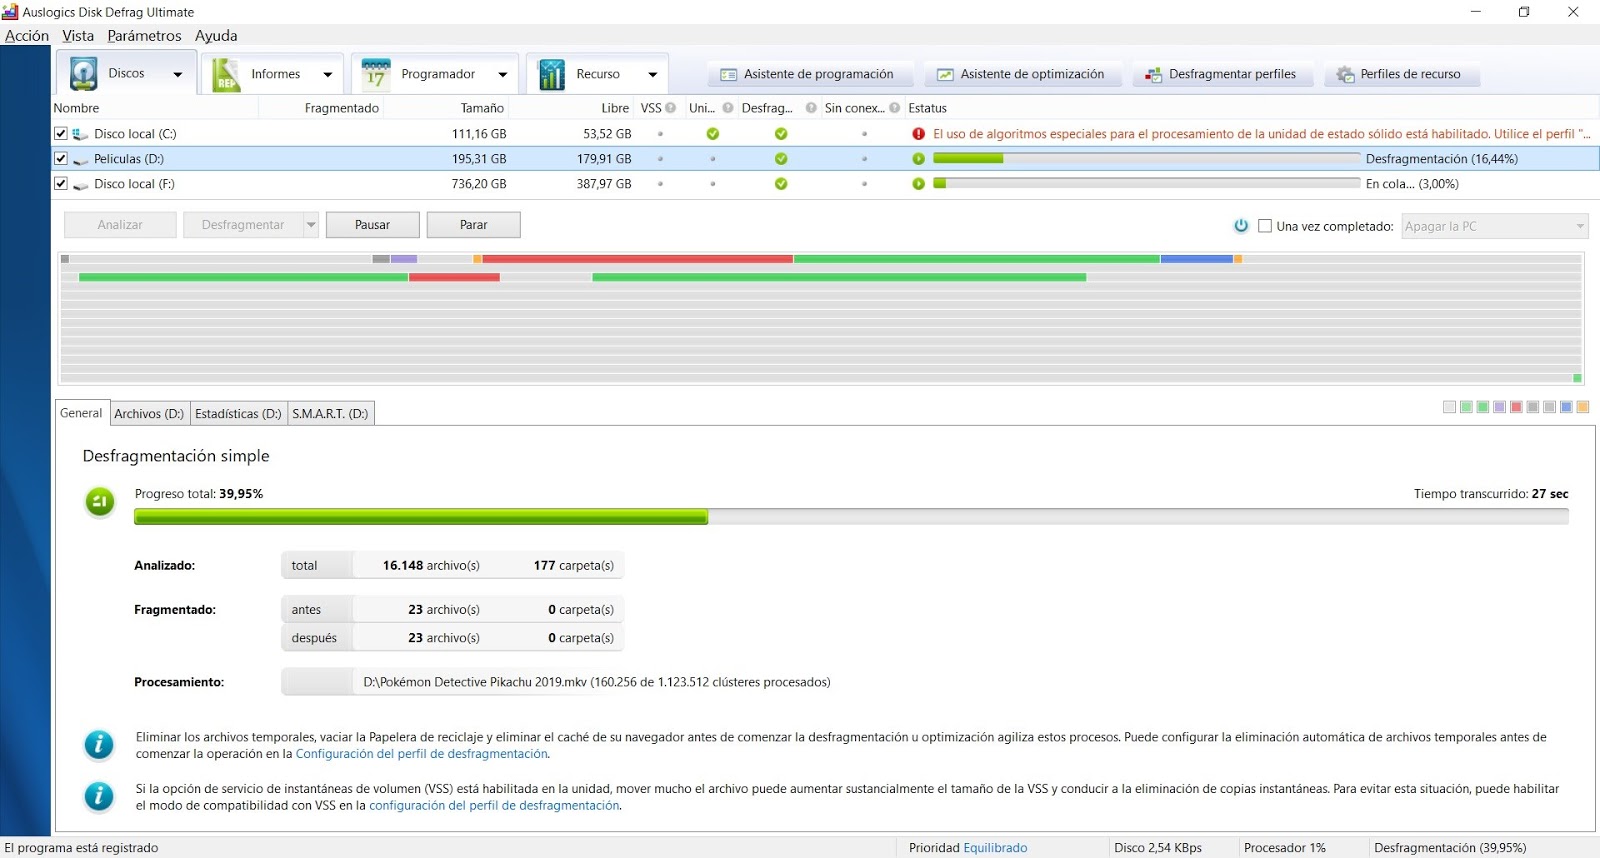1600x858 pixels.
Task: Open Configuración del perfil de desfragmentación link
Action: 422,754
